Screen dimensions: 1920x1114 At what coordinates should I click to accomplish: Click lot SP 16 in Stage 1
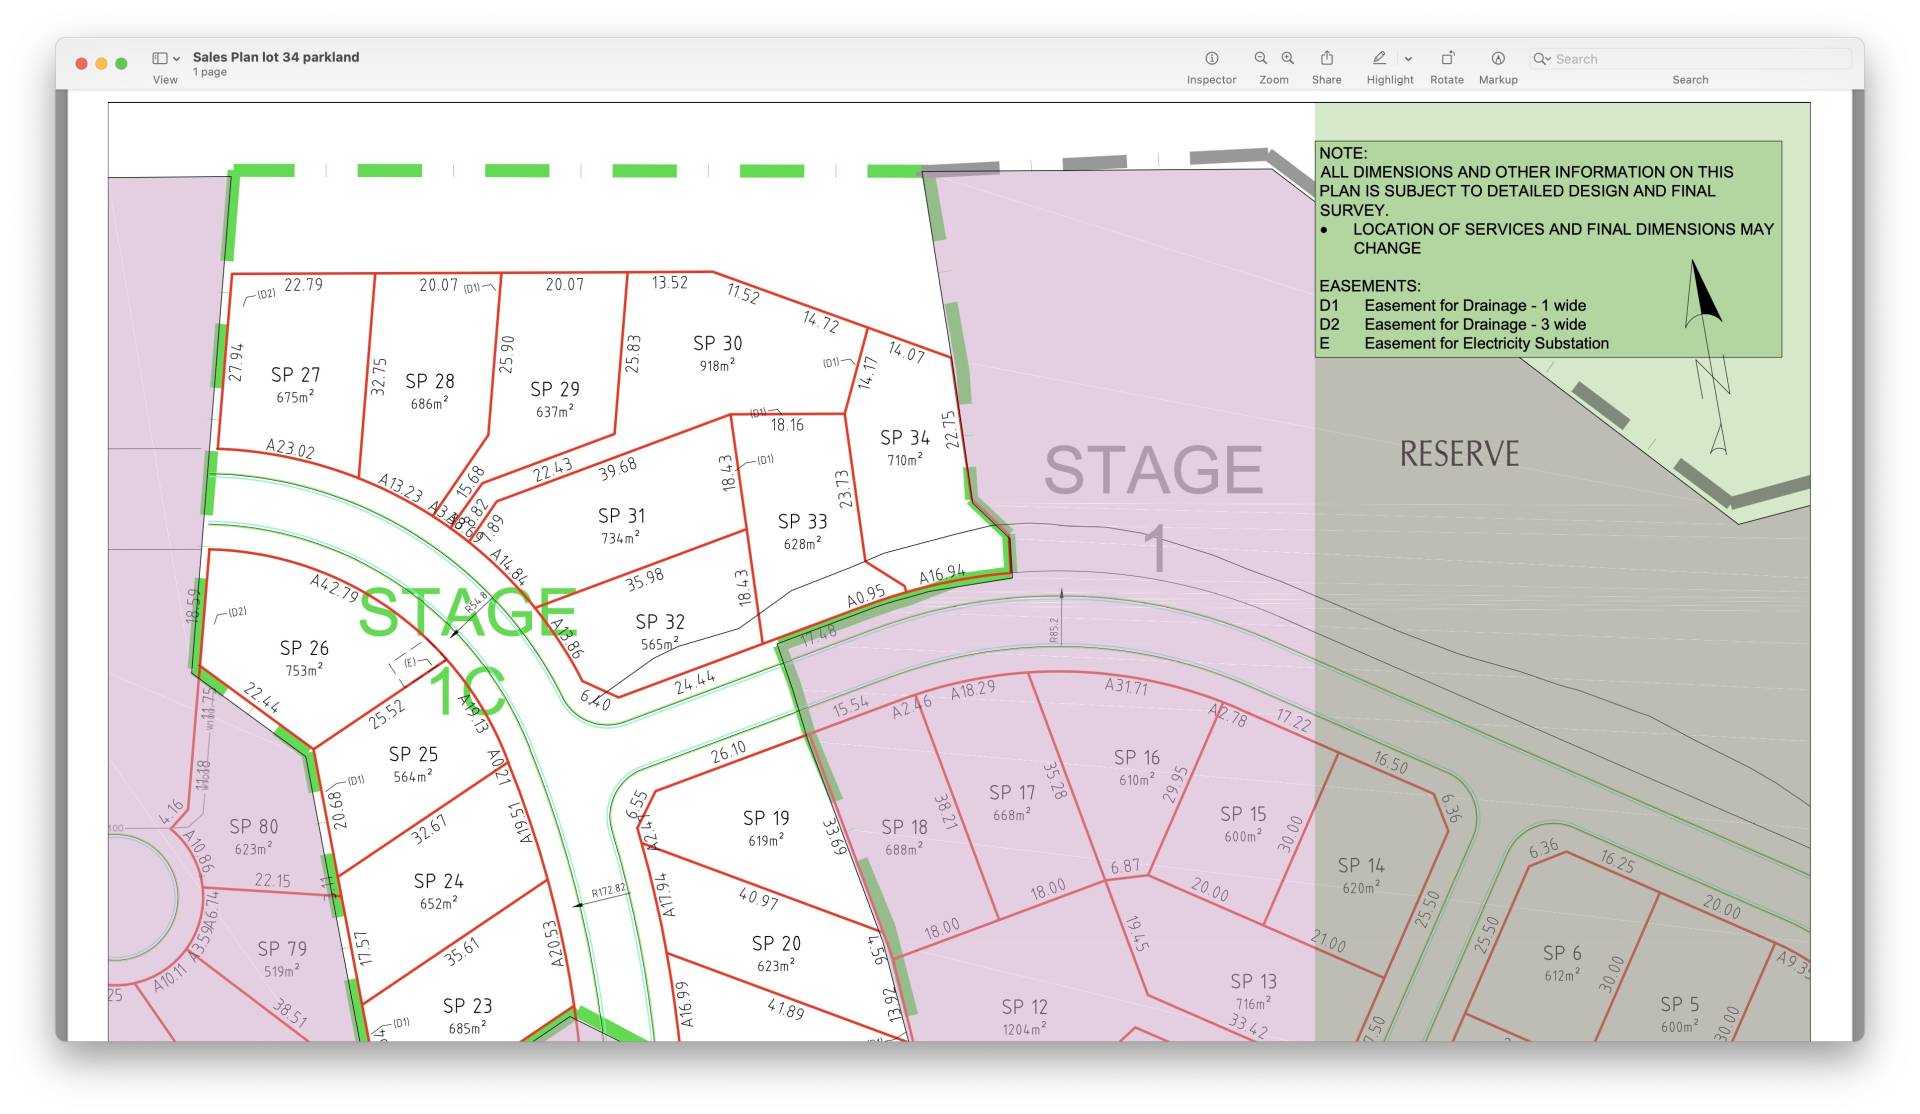click(x=1137, y=758)
